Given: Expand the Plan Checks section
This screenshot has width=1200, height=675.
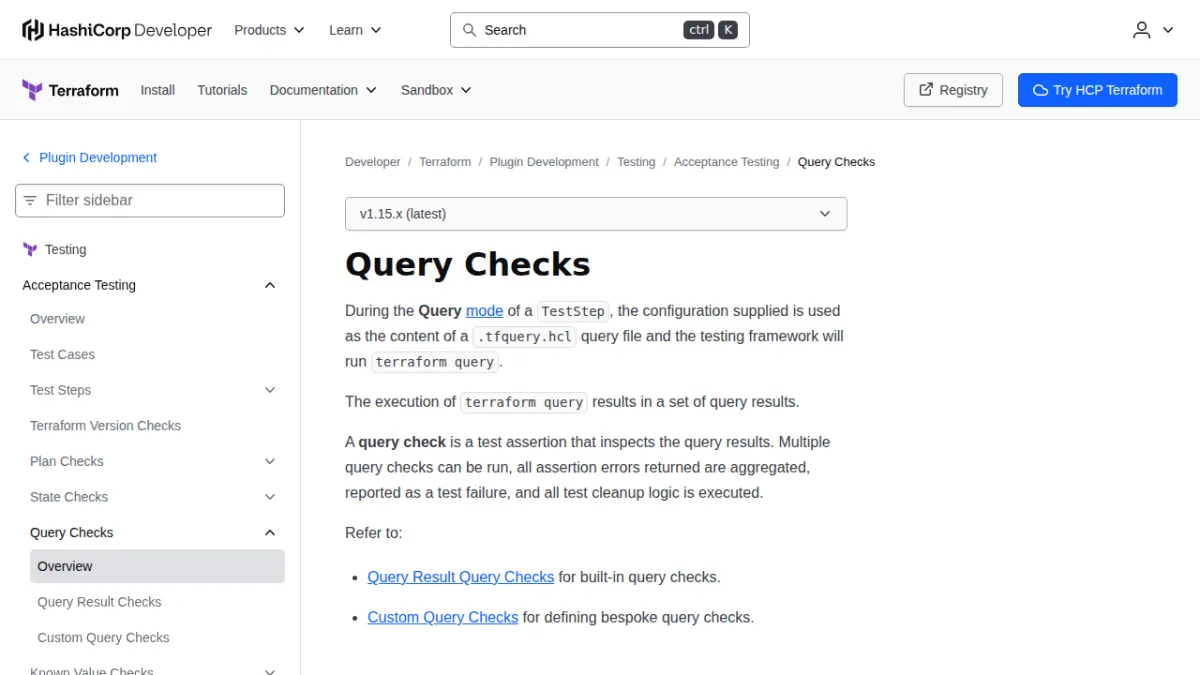Looking at the screenshot, I should (x=270, y=461).
